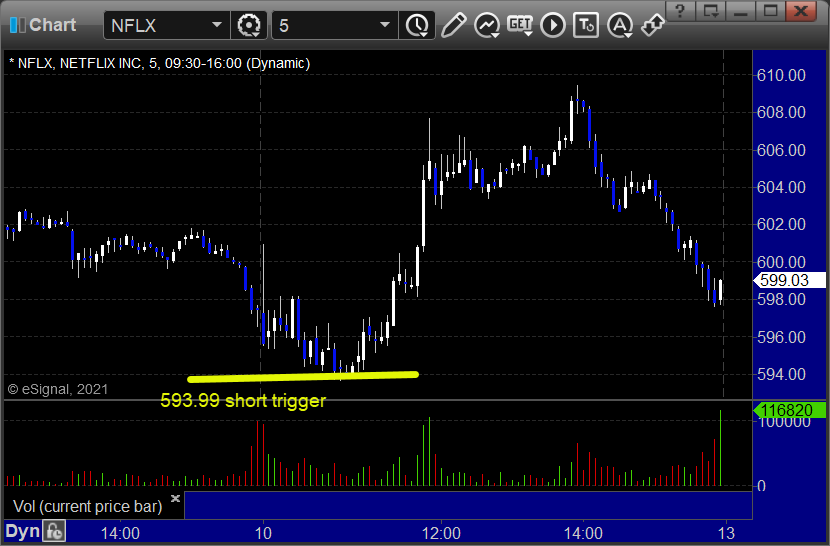Open the time template clock icon
Screen dimensions: 830x546
pos(418,25)
